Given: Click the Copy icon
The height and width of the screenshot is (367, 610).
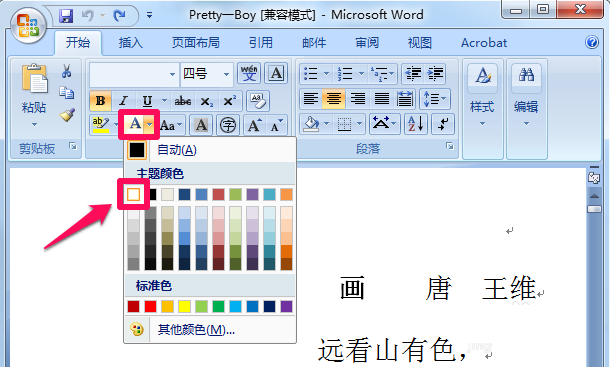Looking at the screenshot, I should 67,93.
